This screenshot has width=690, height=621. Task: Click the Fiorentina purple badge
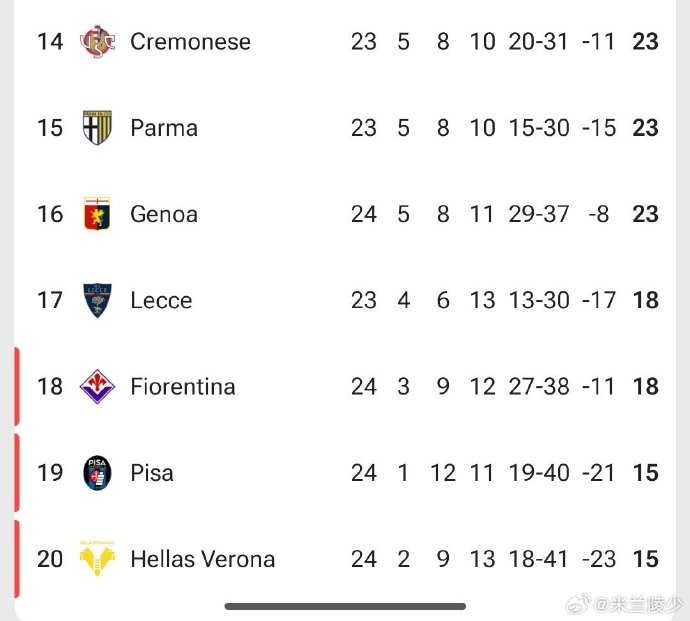97,386
